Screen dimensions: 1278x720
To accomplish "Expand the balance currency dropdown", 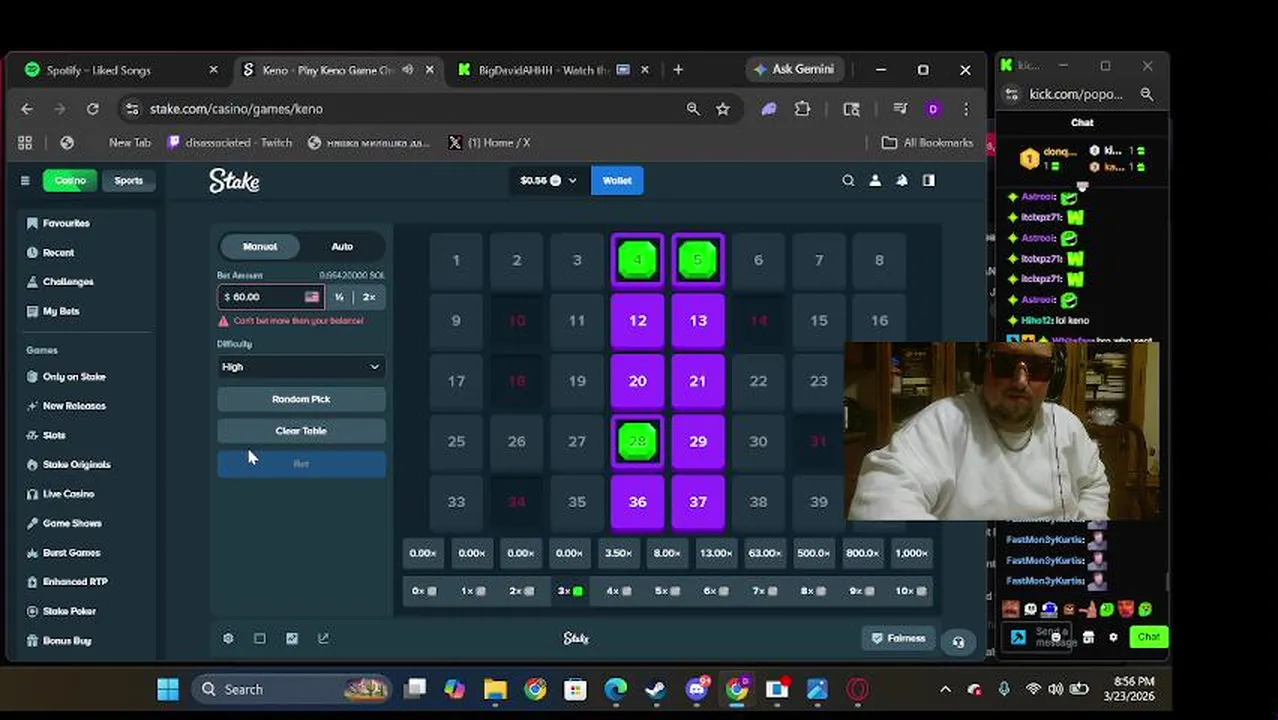I will click(572, 181).
